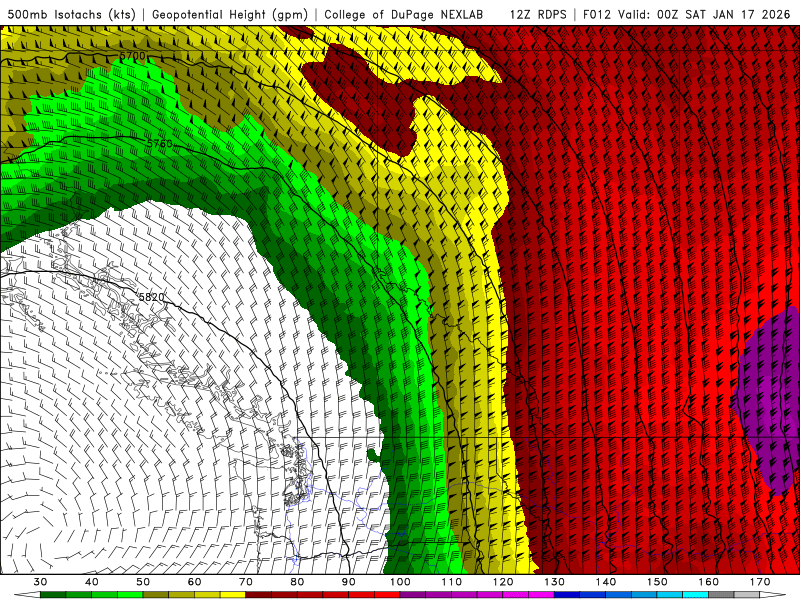The width and height of the screenshot is (800, 600).
Task: Pick the darkest green swatch under the 30 label
Action: [x=53, y=595]
